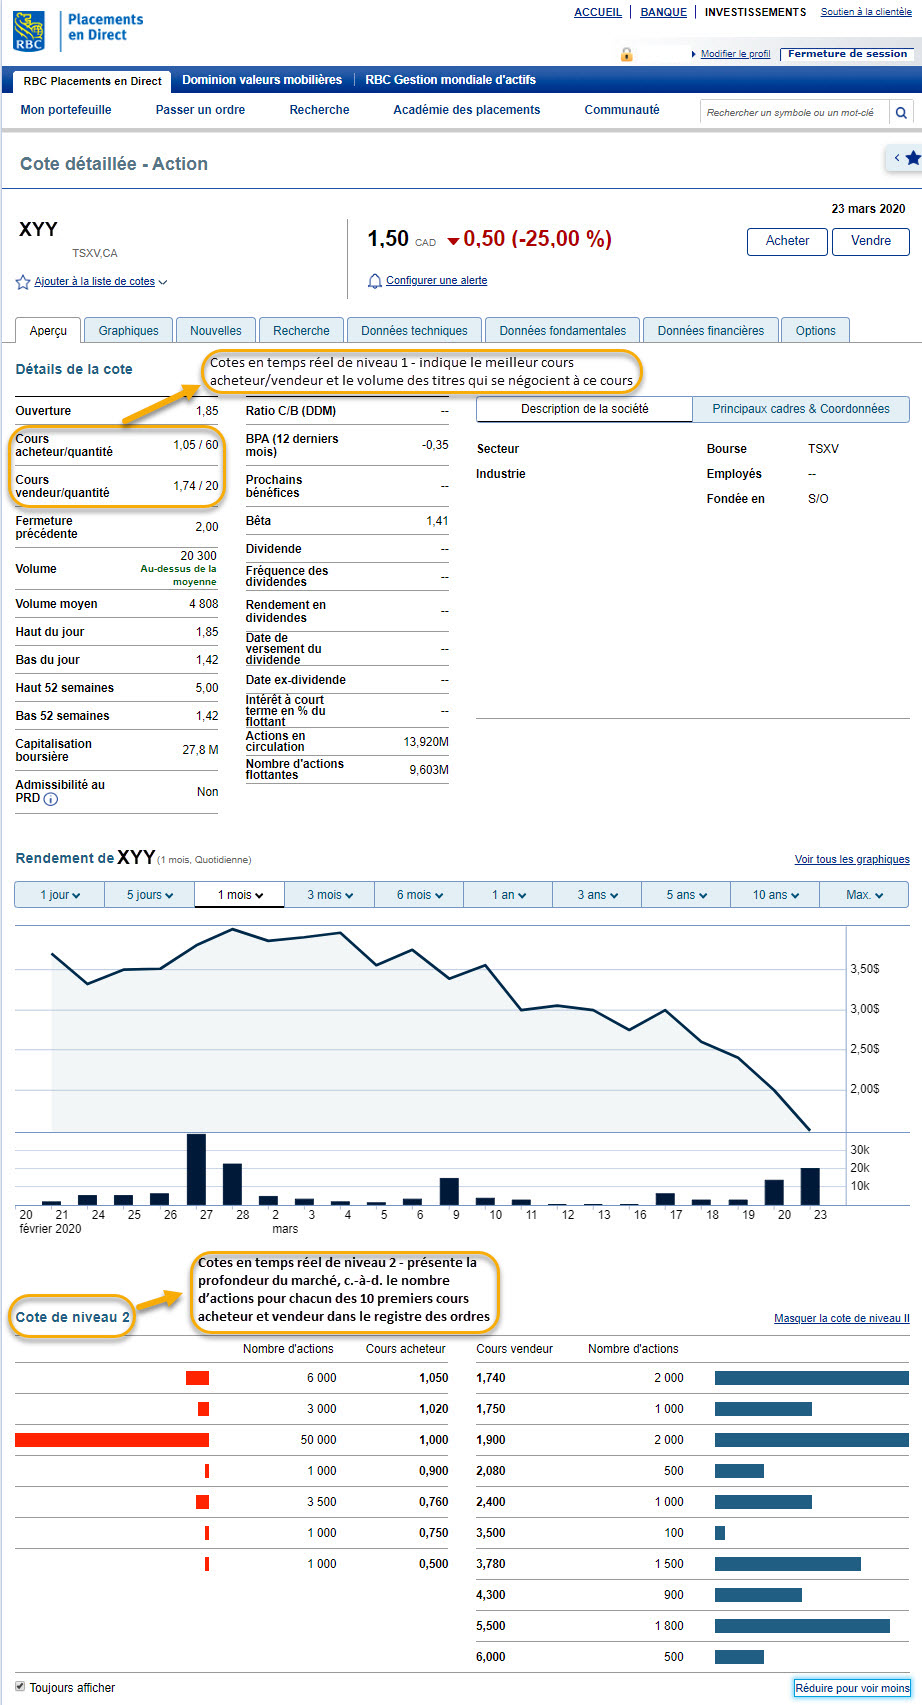
Task: Click the star icon to add to watchlist
Action: [23, 282]
